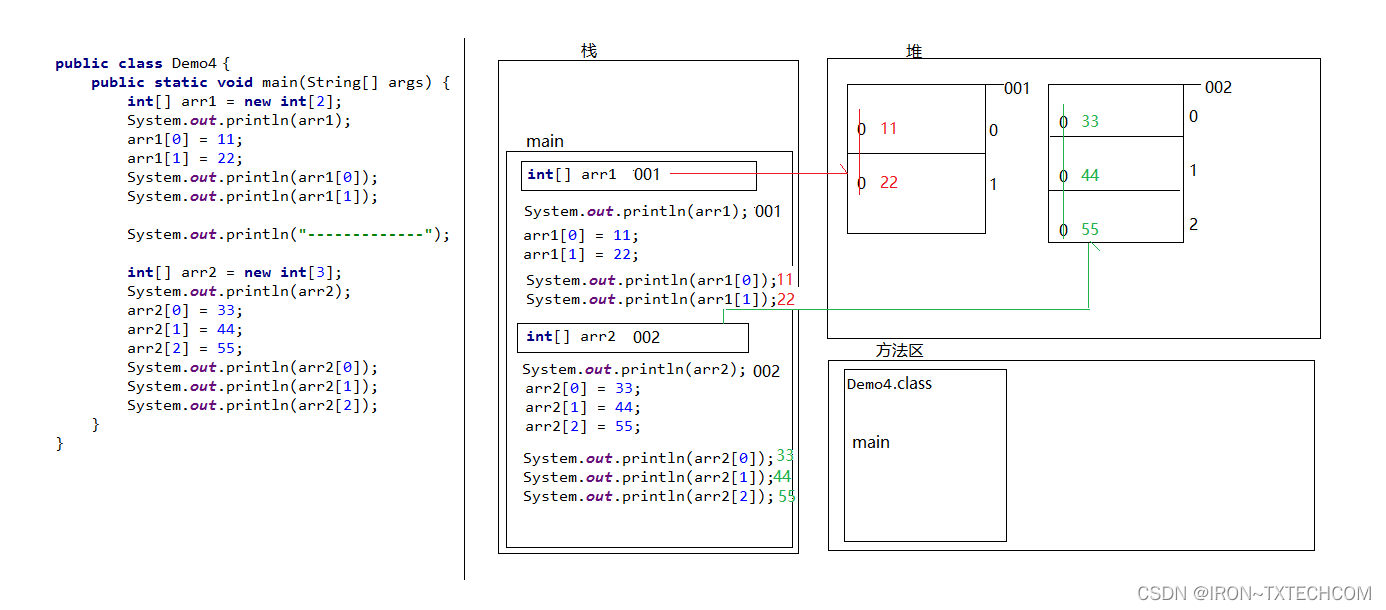Image resolution: width=1386 pixels, height=610 pixels.
Task: Click 'println(arr2[1]);' in the left code listing
Action: click(x=253, y=386)
